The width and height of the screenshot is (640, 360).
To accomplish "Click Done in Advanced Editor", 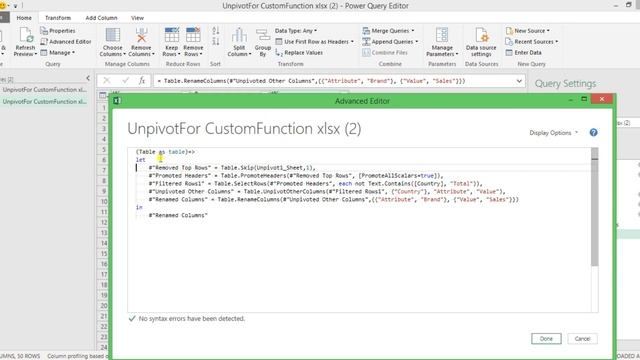I will [x=546, y=339].
